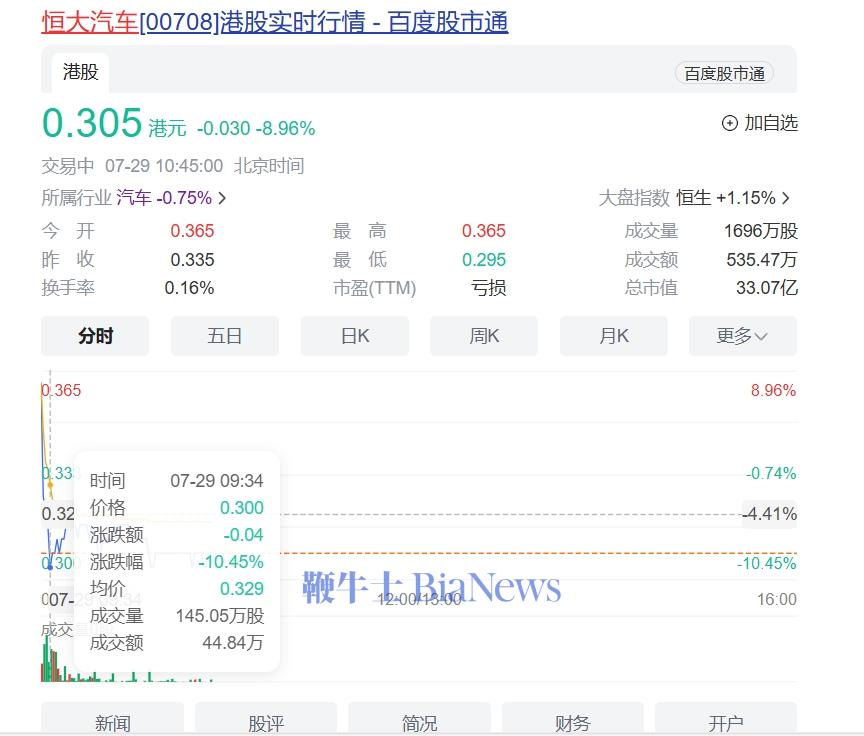
Task: Click the 16:00 time axis label
Action: (776, 599)
